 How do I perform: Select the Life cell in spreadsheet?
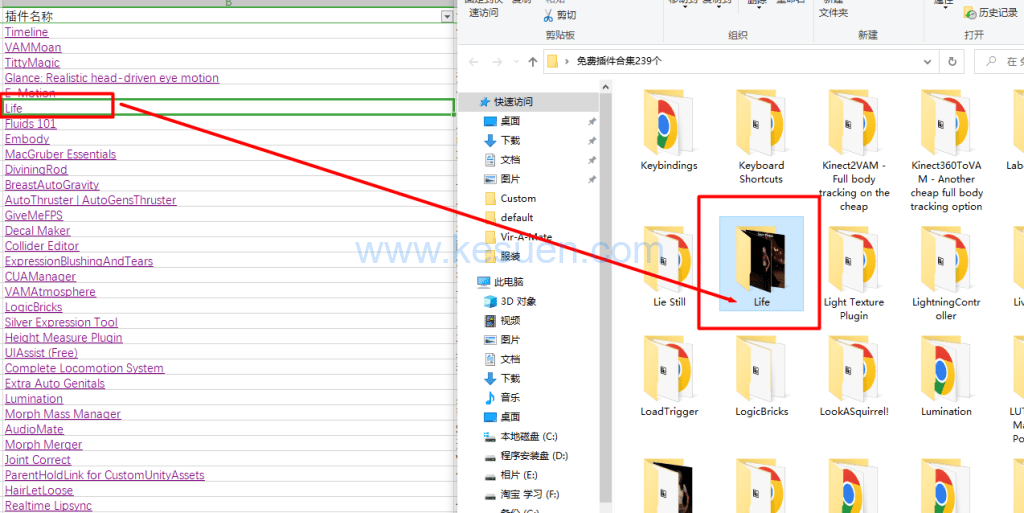click(x=230, y=108)
